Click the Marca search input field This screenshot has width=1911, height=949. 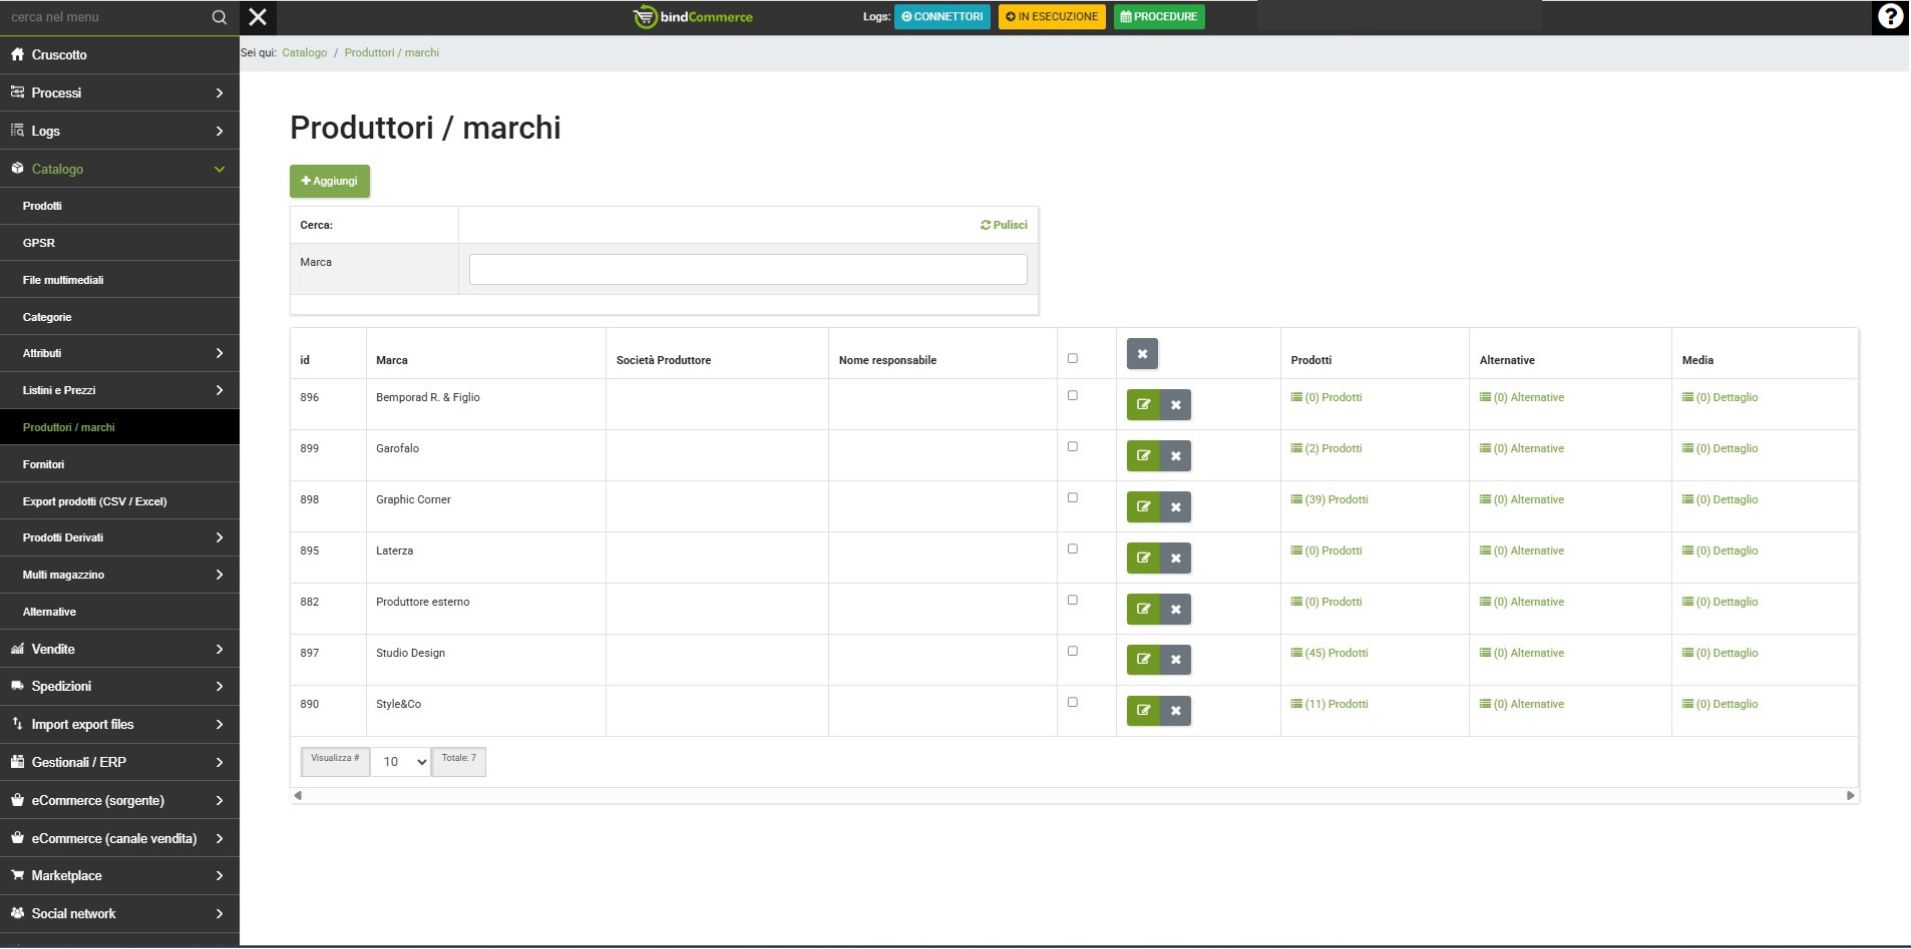coord(747,269)
